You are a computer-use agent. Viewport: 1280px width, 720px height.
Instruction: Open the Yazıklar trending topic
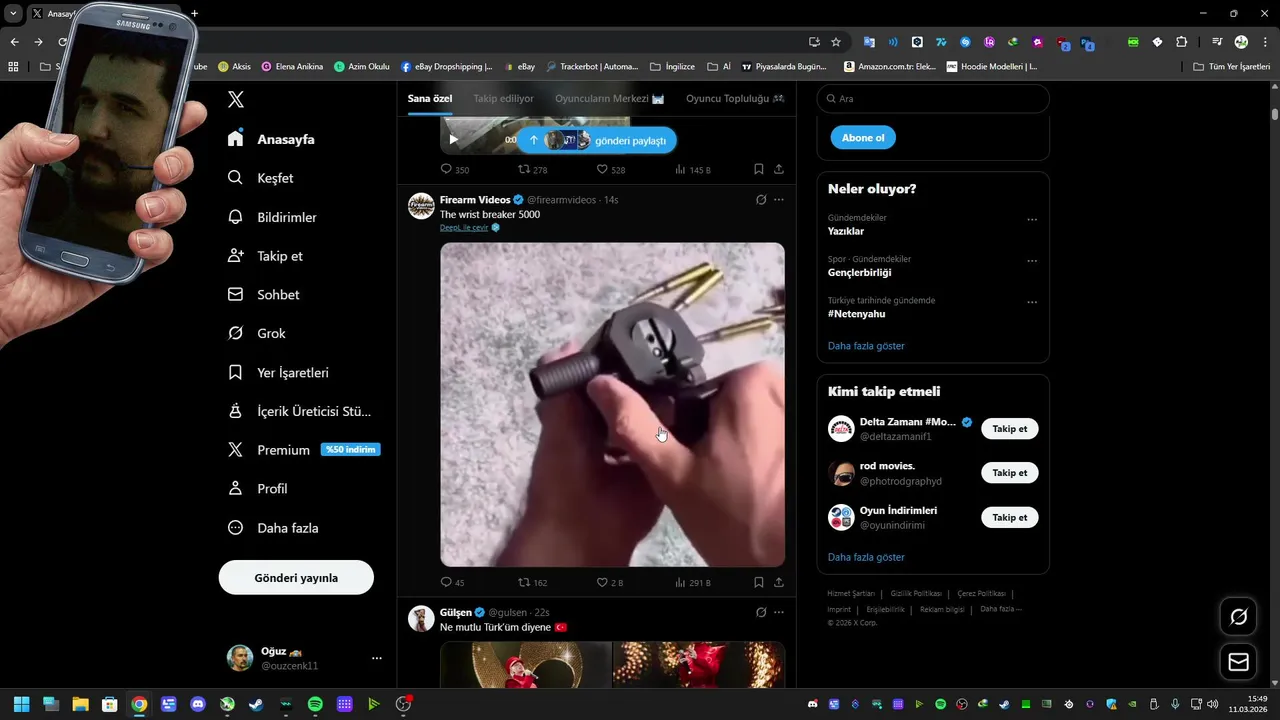point(846,231)
